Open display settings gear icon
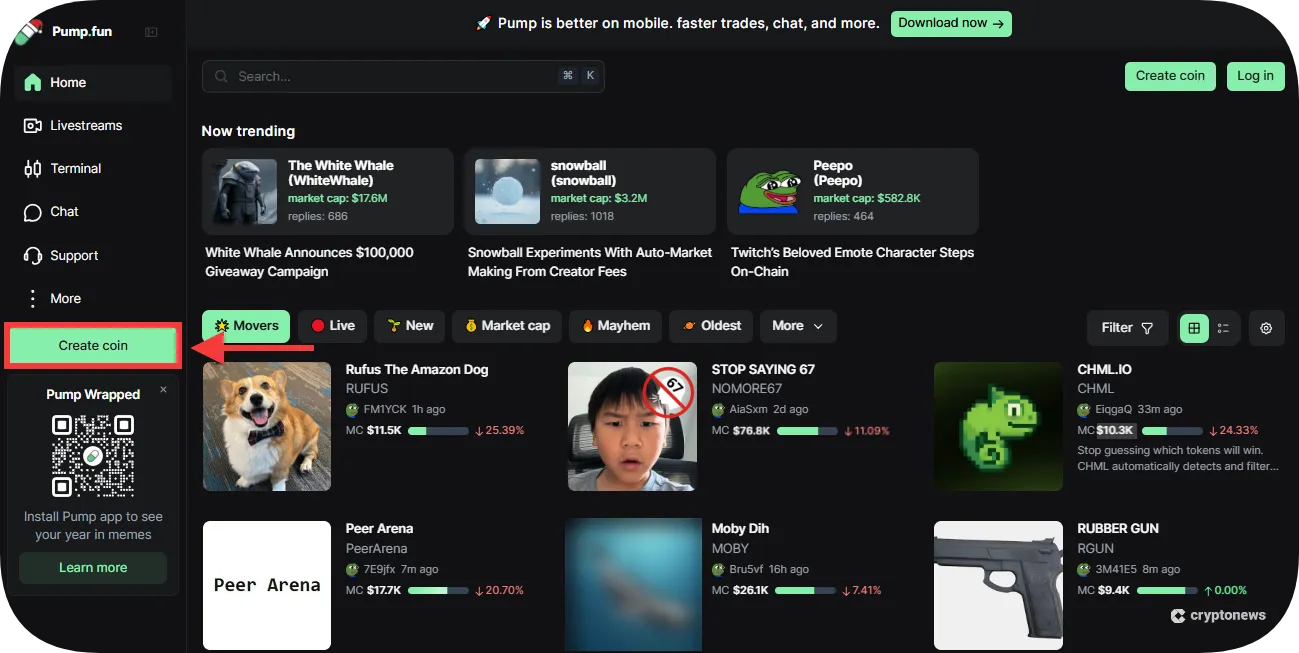The image size is (1299, 653). 1266,328
